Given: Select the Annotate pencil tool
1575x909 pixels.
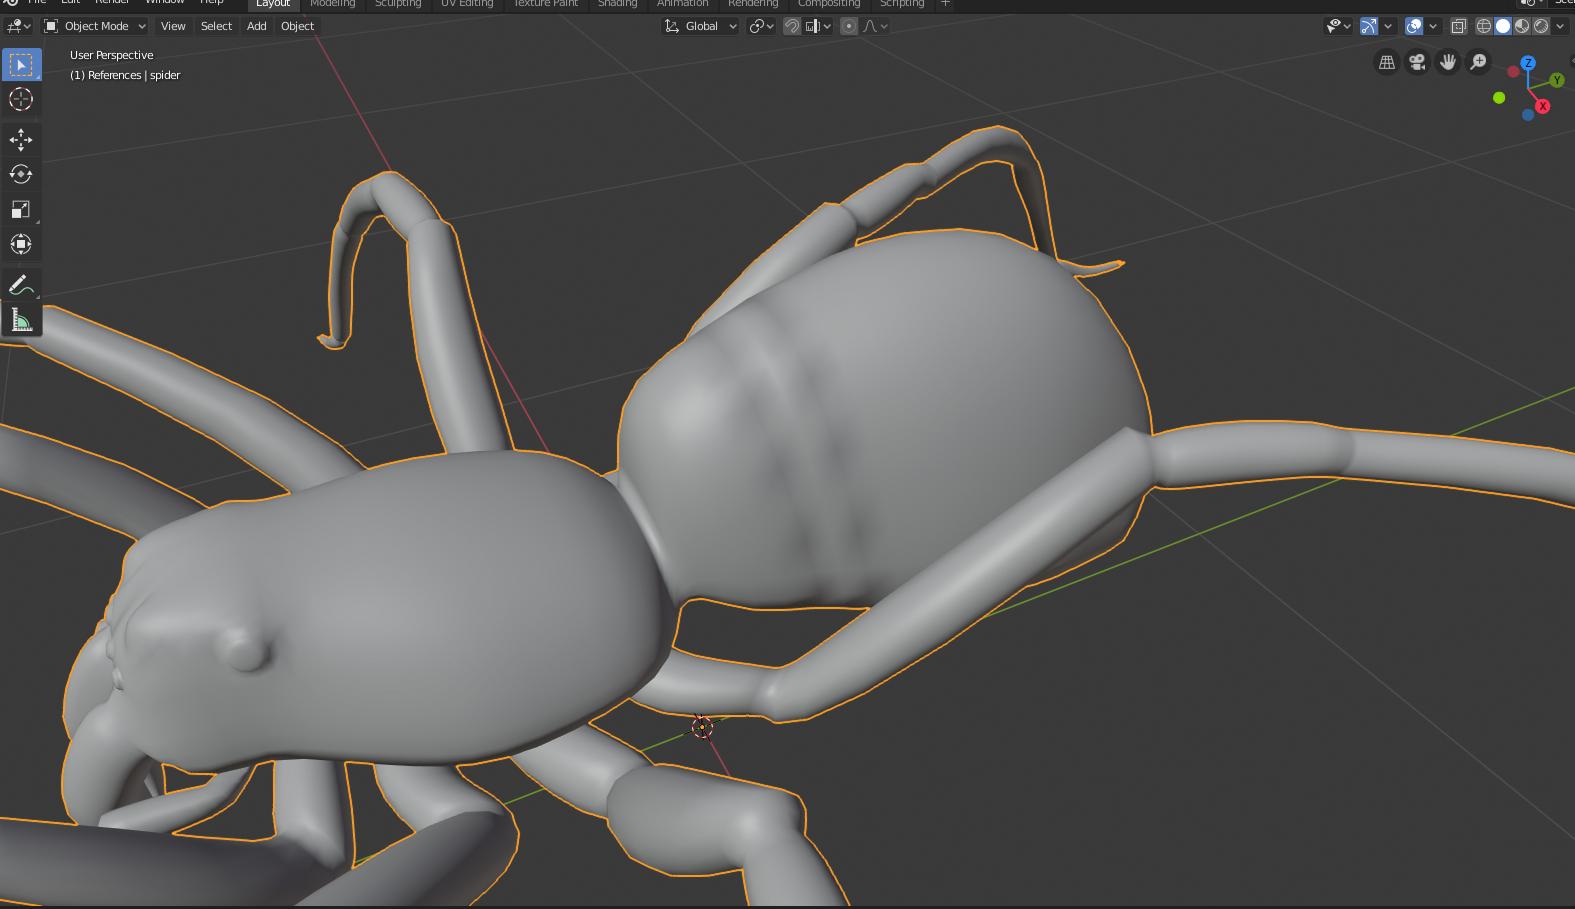Looking at the screenshot, I should pos(21,285).
